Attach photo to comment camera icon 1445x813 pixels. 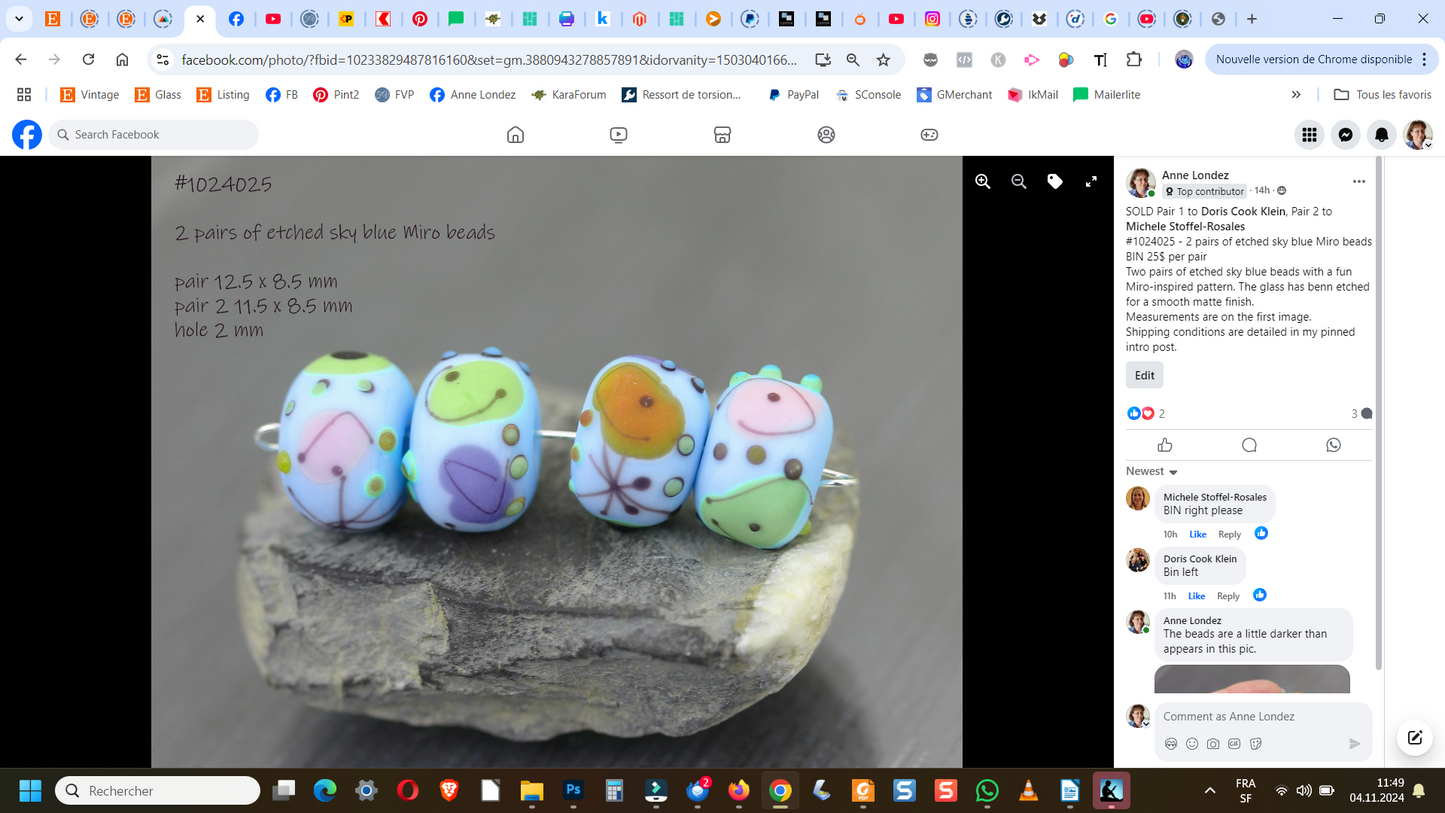coord(1213,744)
